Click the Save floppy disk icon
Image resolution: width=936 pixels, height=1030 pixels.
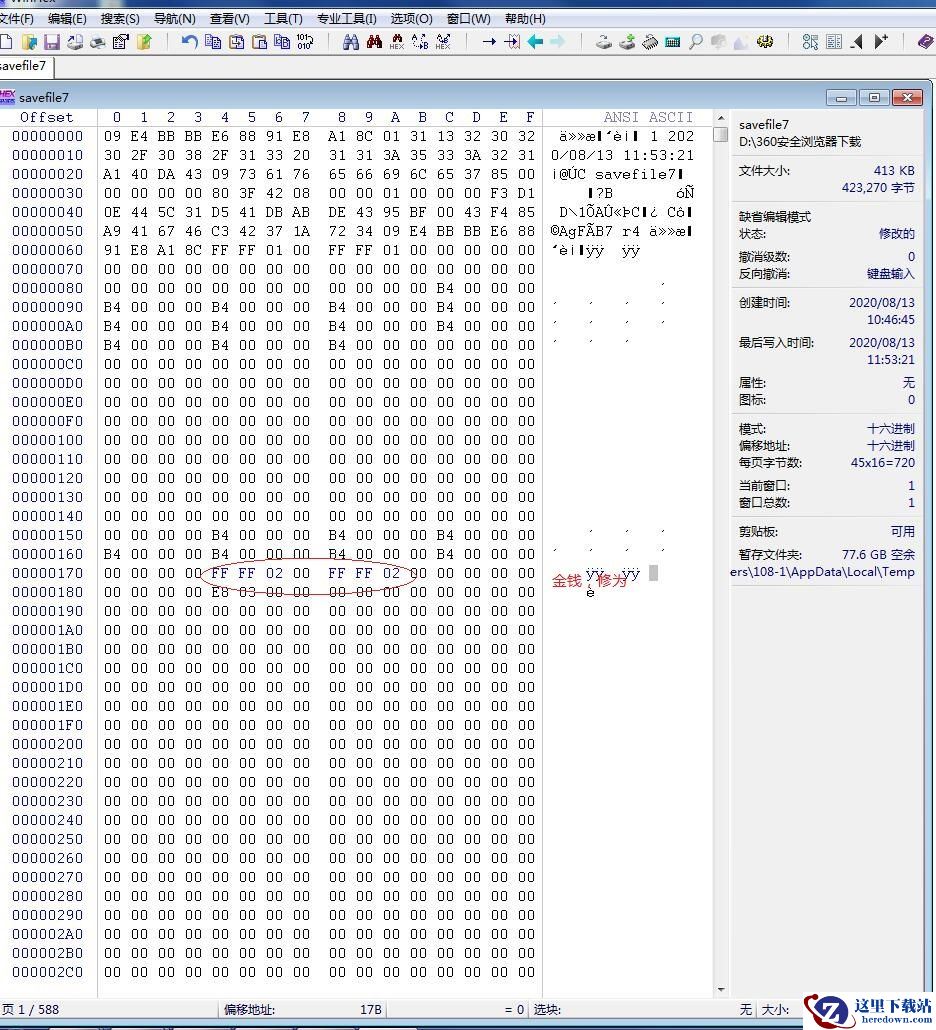click(52, 42)
